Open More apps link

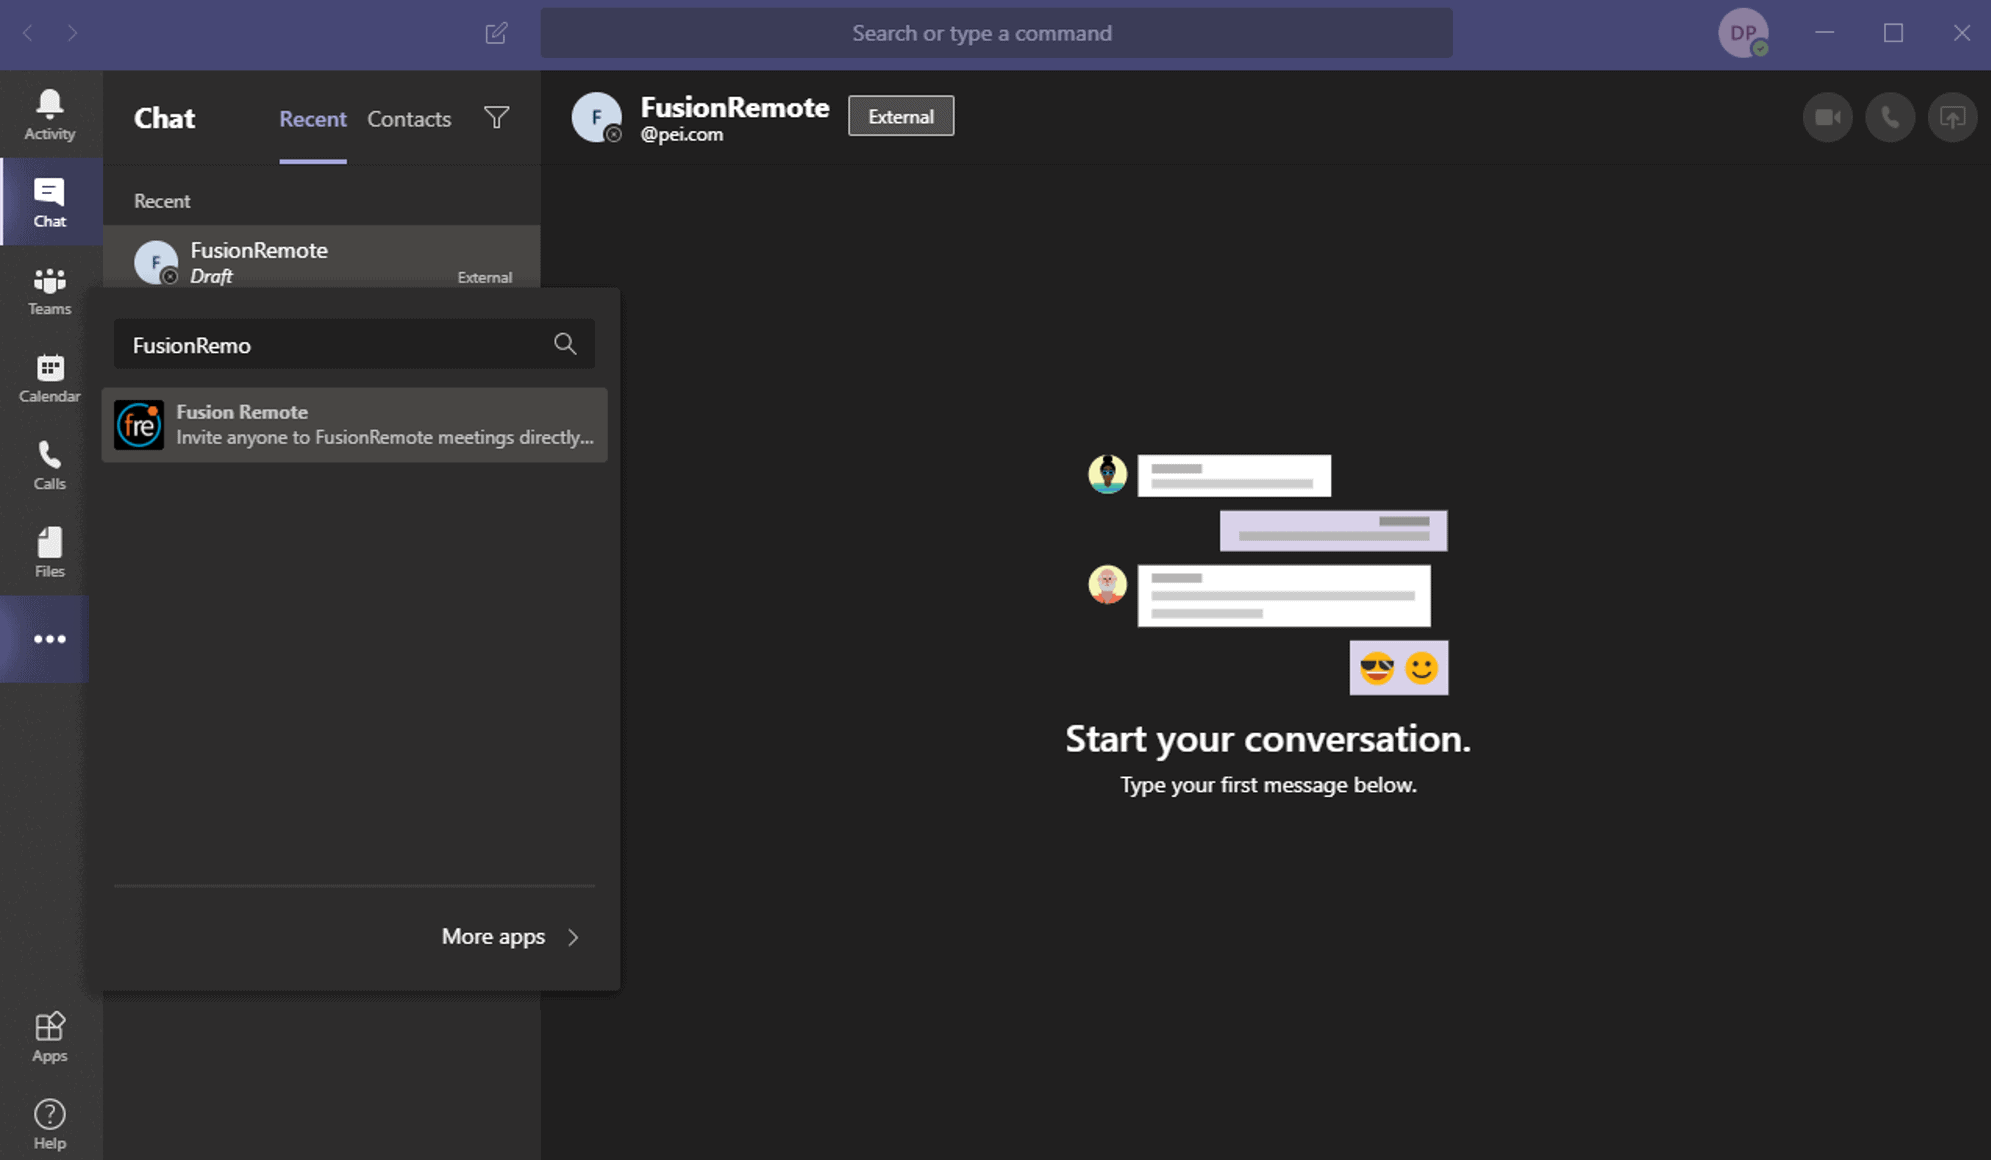[x=493, y=937]
